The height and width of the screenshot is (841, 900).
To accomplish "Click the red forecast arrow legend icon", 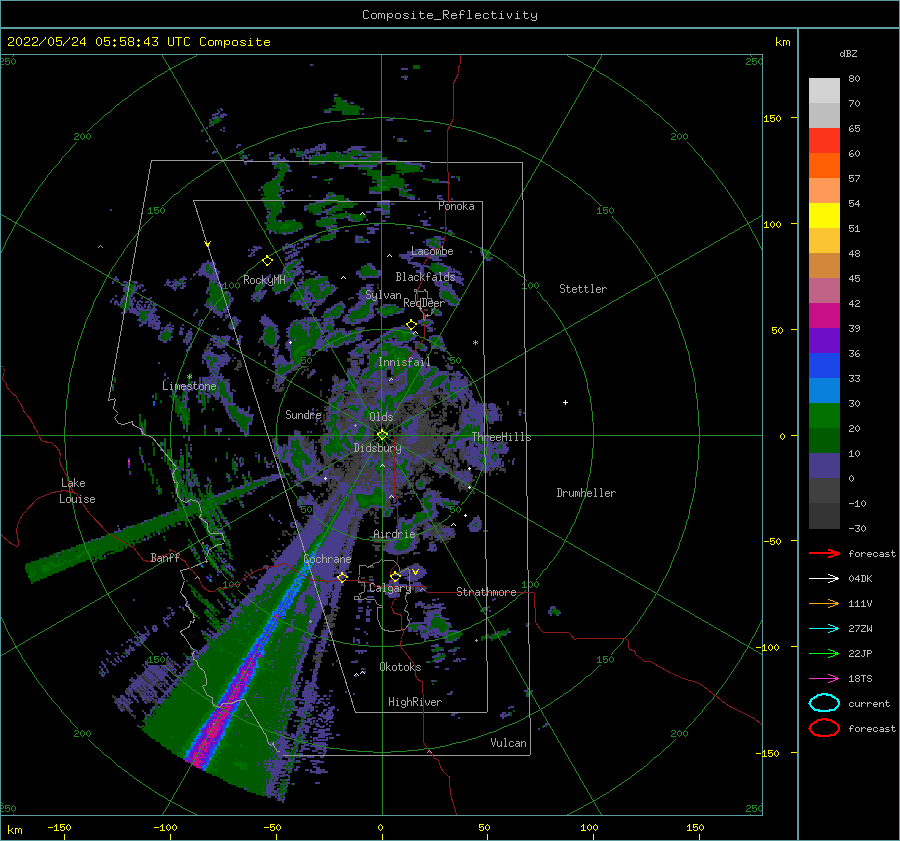I will [824, 553].
